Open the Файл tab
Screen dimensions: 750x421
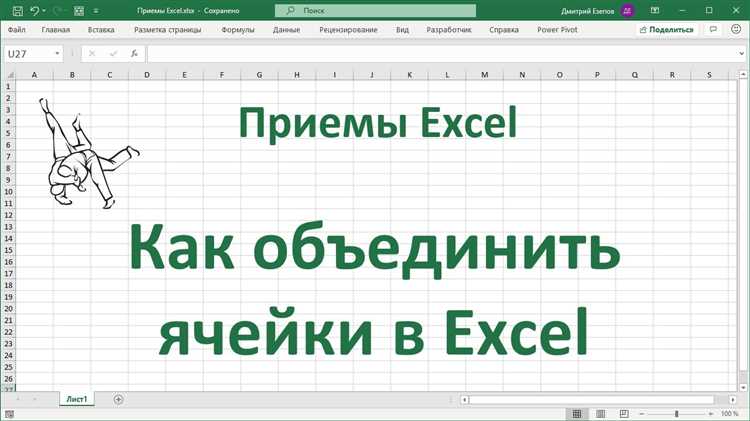point(17,30)
